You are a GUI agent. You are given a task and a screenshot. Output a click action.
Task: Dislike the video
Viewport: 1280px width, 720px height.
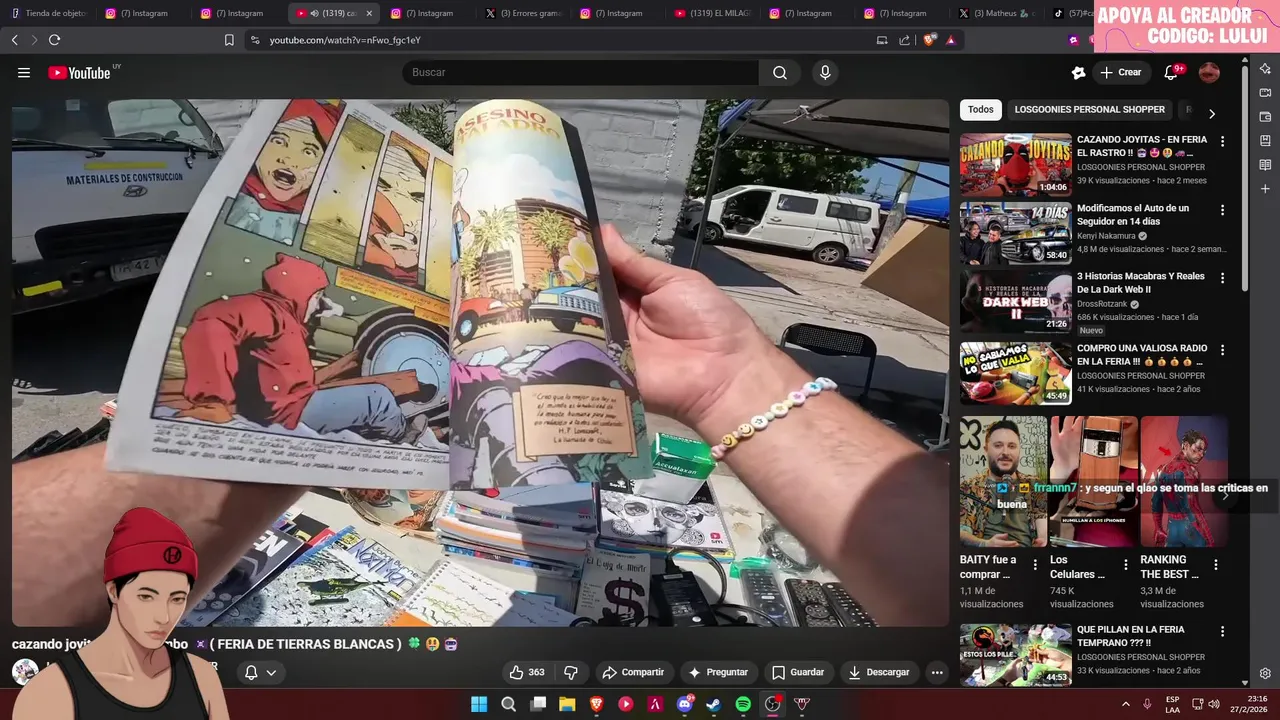[x=571, y=672]
